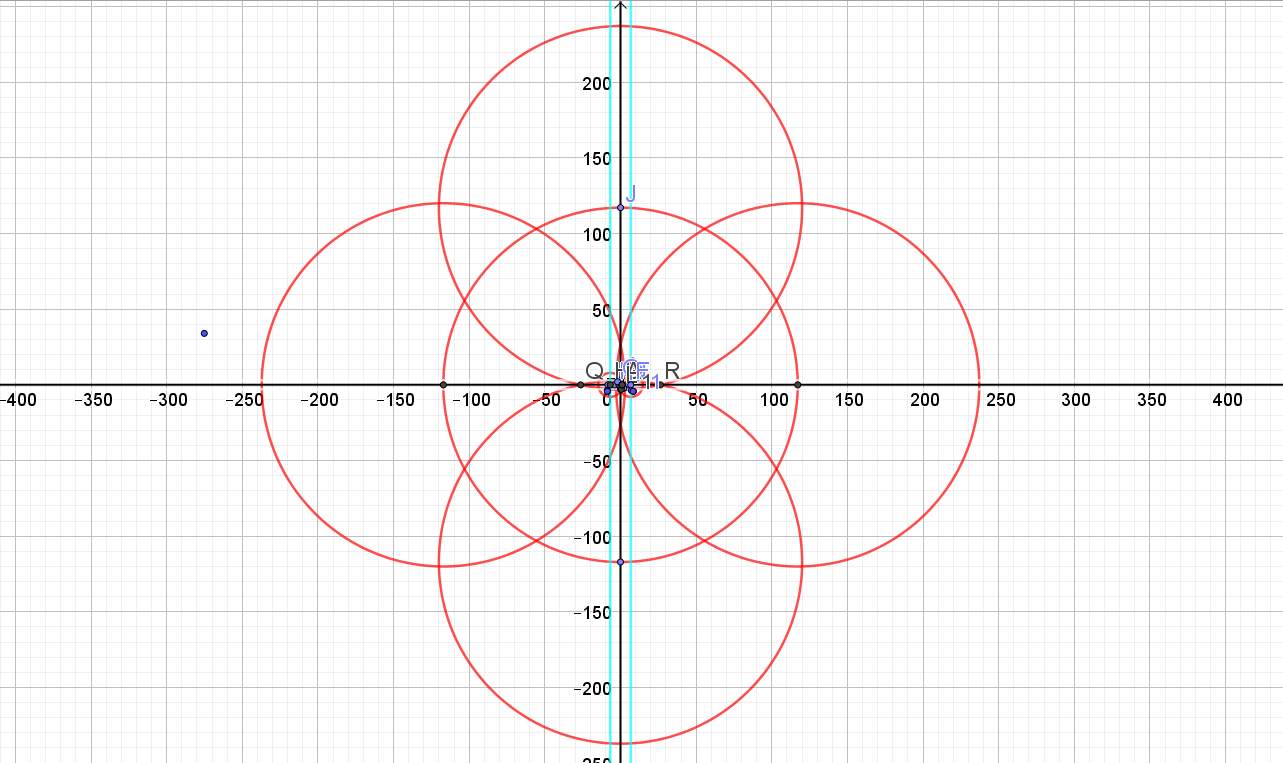1283x763 pixels.
Task: Click the rightmost edge of the right red circle
Action: [979, 385]
